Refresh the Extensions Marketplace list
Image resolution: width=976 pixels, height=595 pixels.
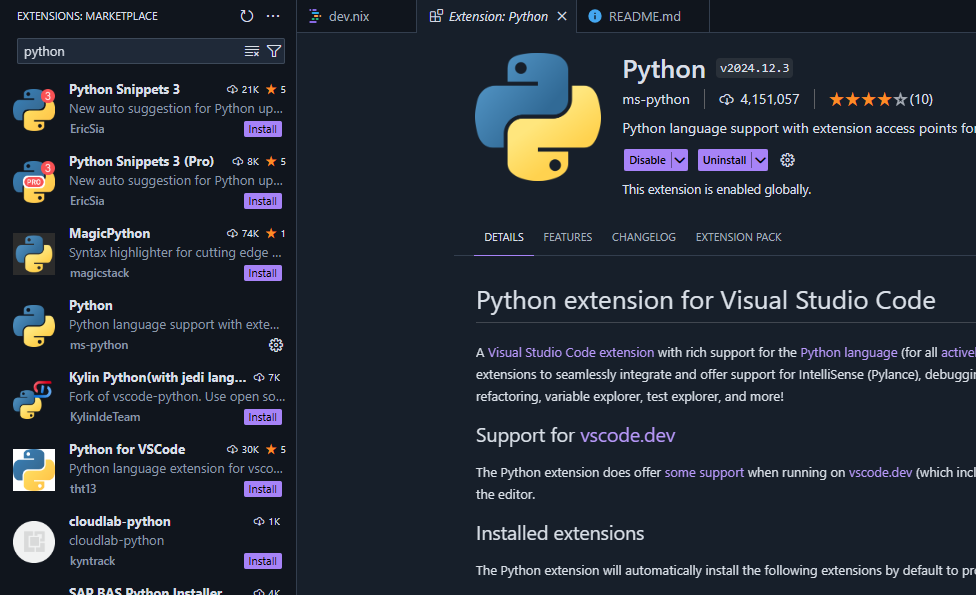coord(247,16)
